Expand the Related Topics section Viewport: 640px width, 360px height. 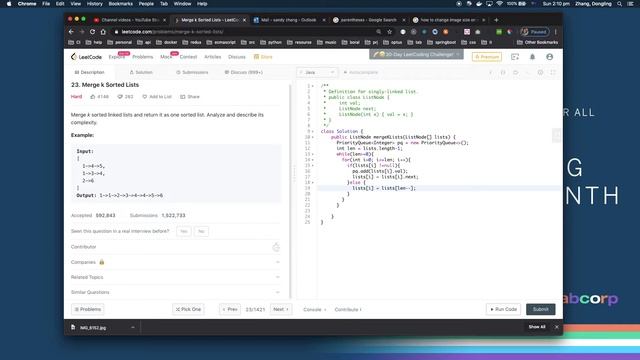[176, 277]
